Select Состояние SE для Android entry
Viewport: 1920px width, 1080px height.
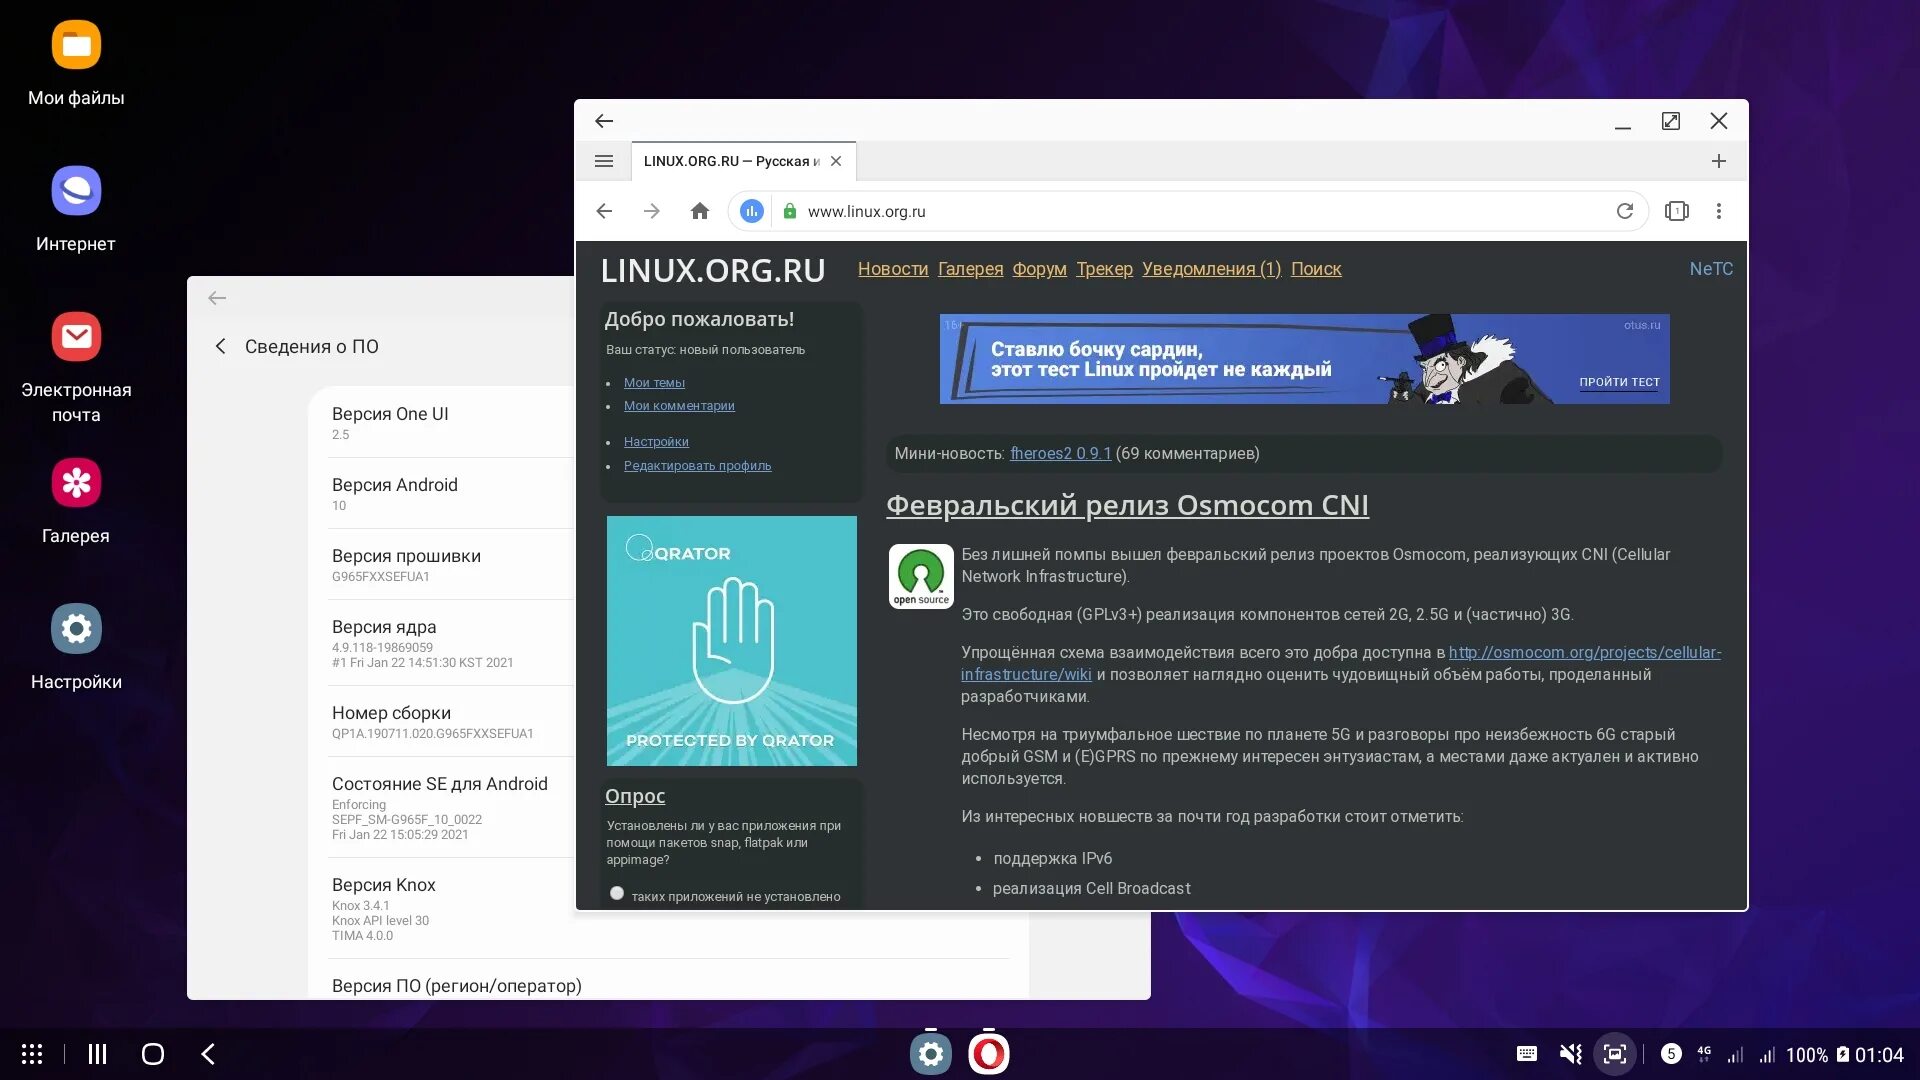click(450, 807)
